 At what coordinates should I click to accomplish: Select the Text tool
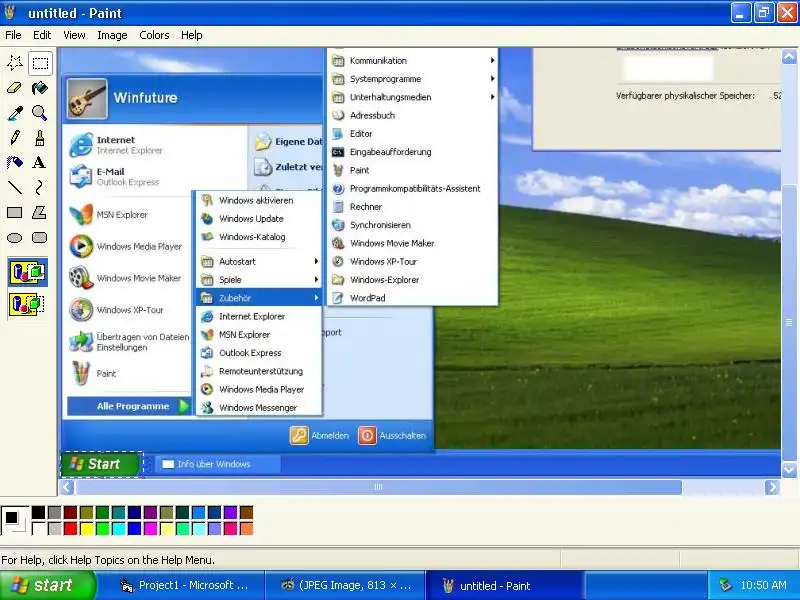[x=40, y=163]
